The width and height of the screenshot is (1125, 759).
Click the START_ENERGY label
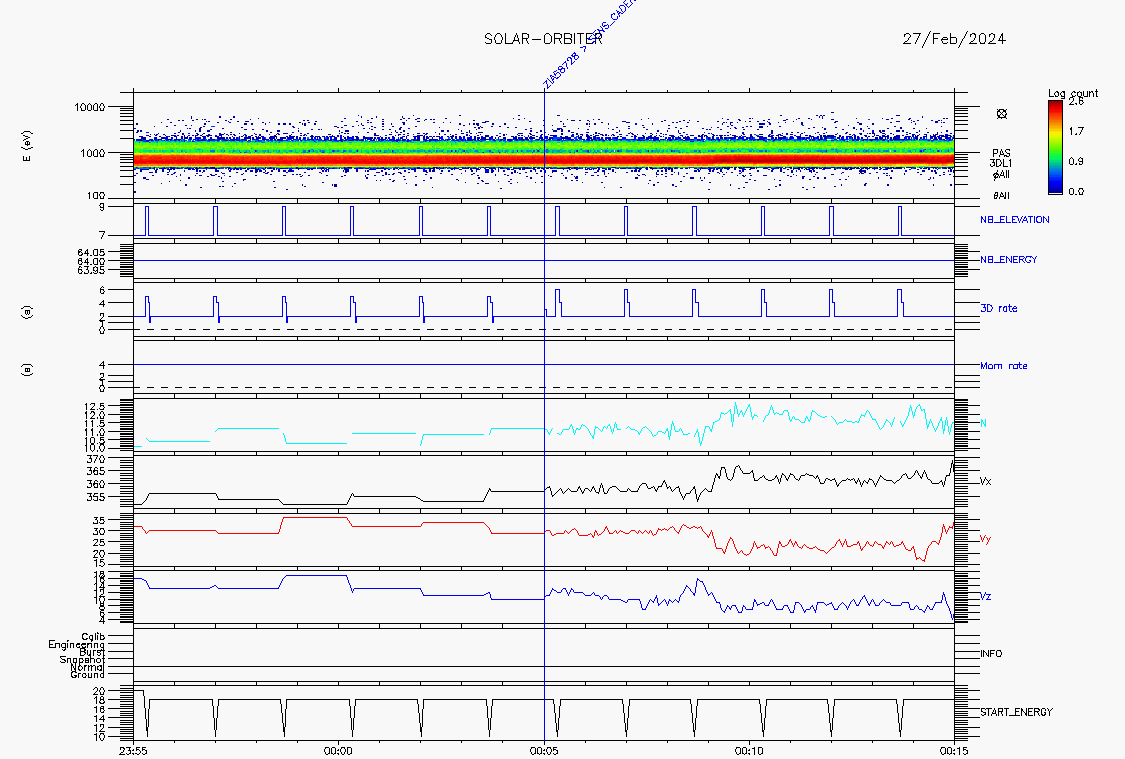(x=1016, y=712)
